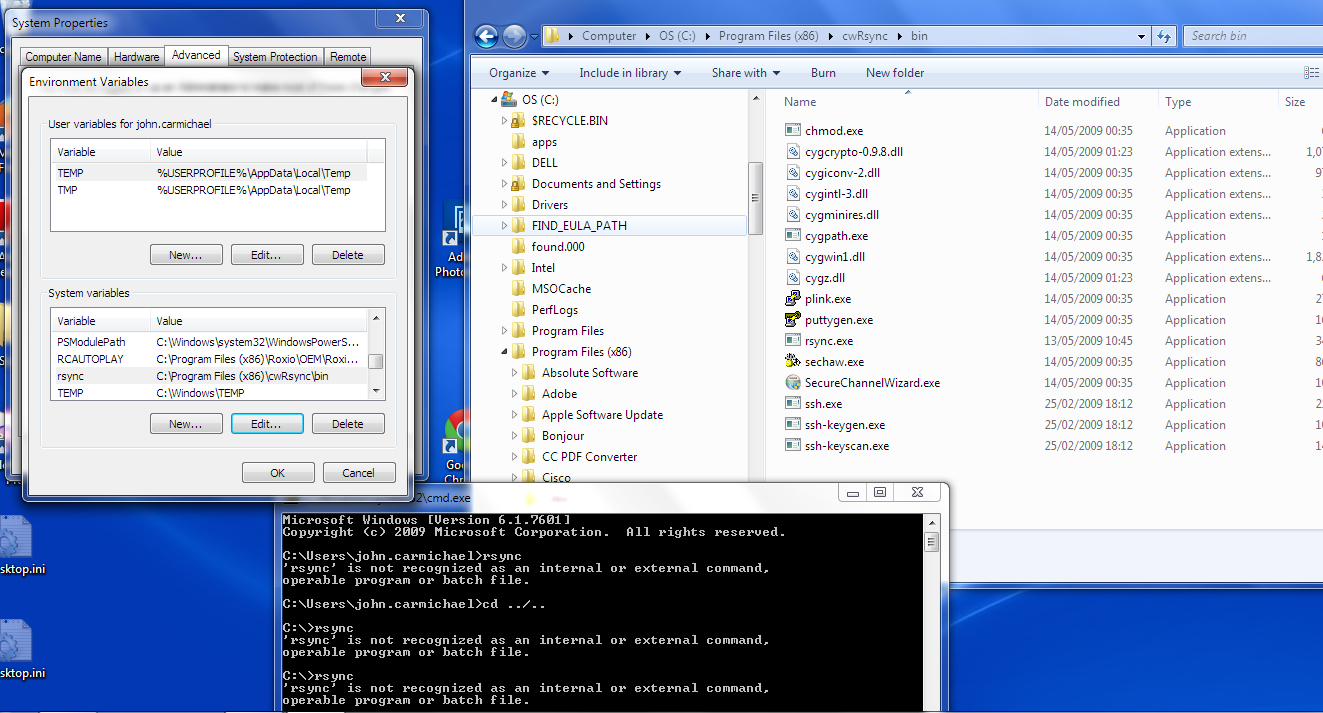Select the PSModulePath system variable row
1323x713 pixels.
210,342
